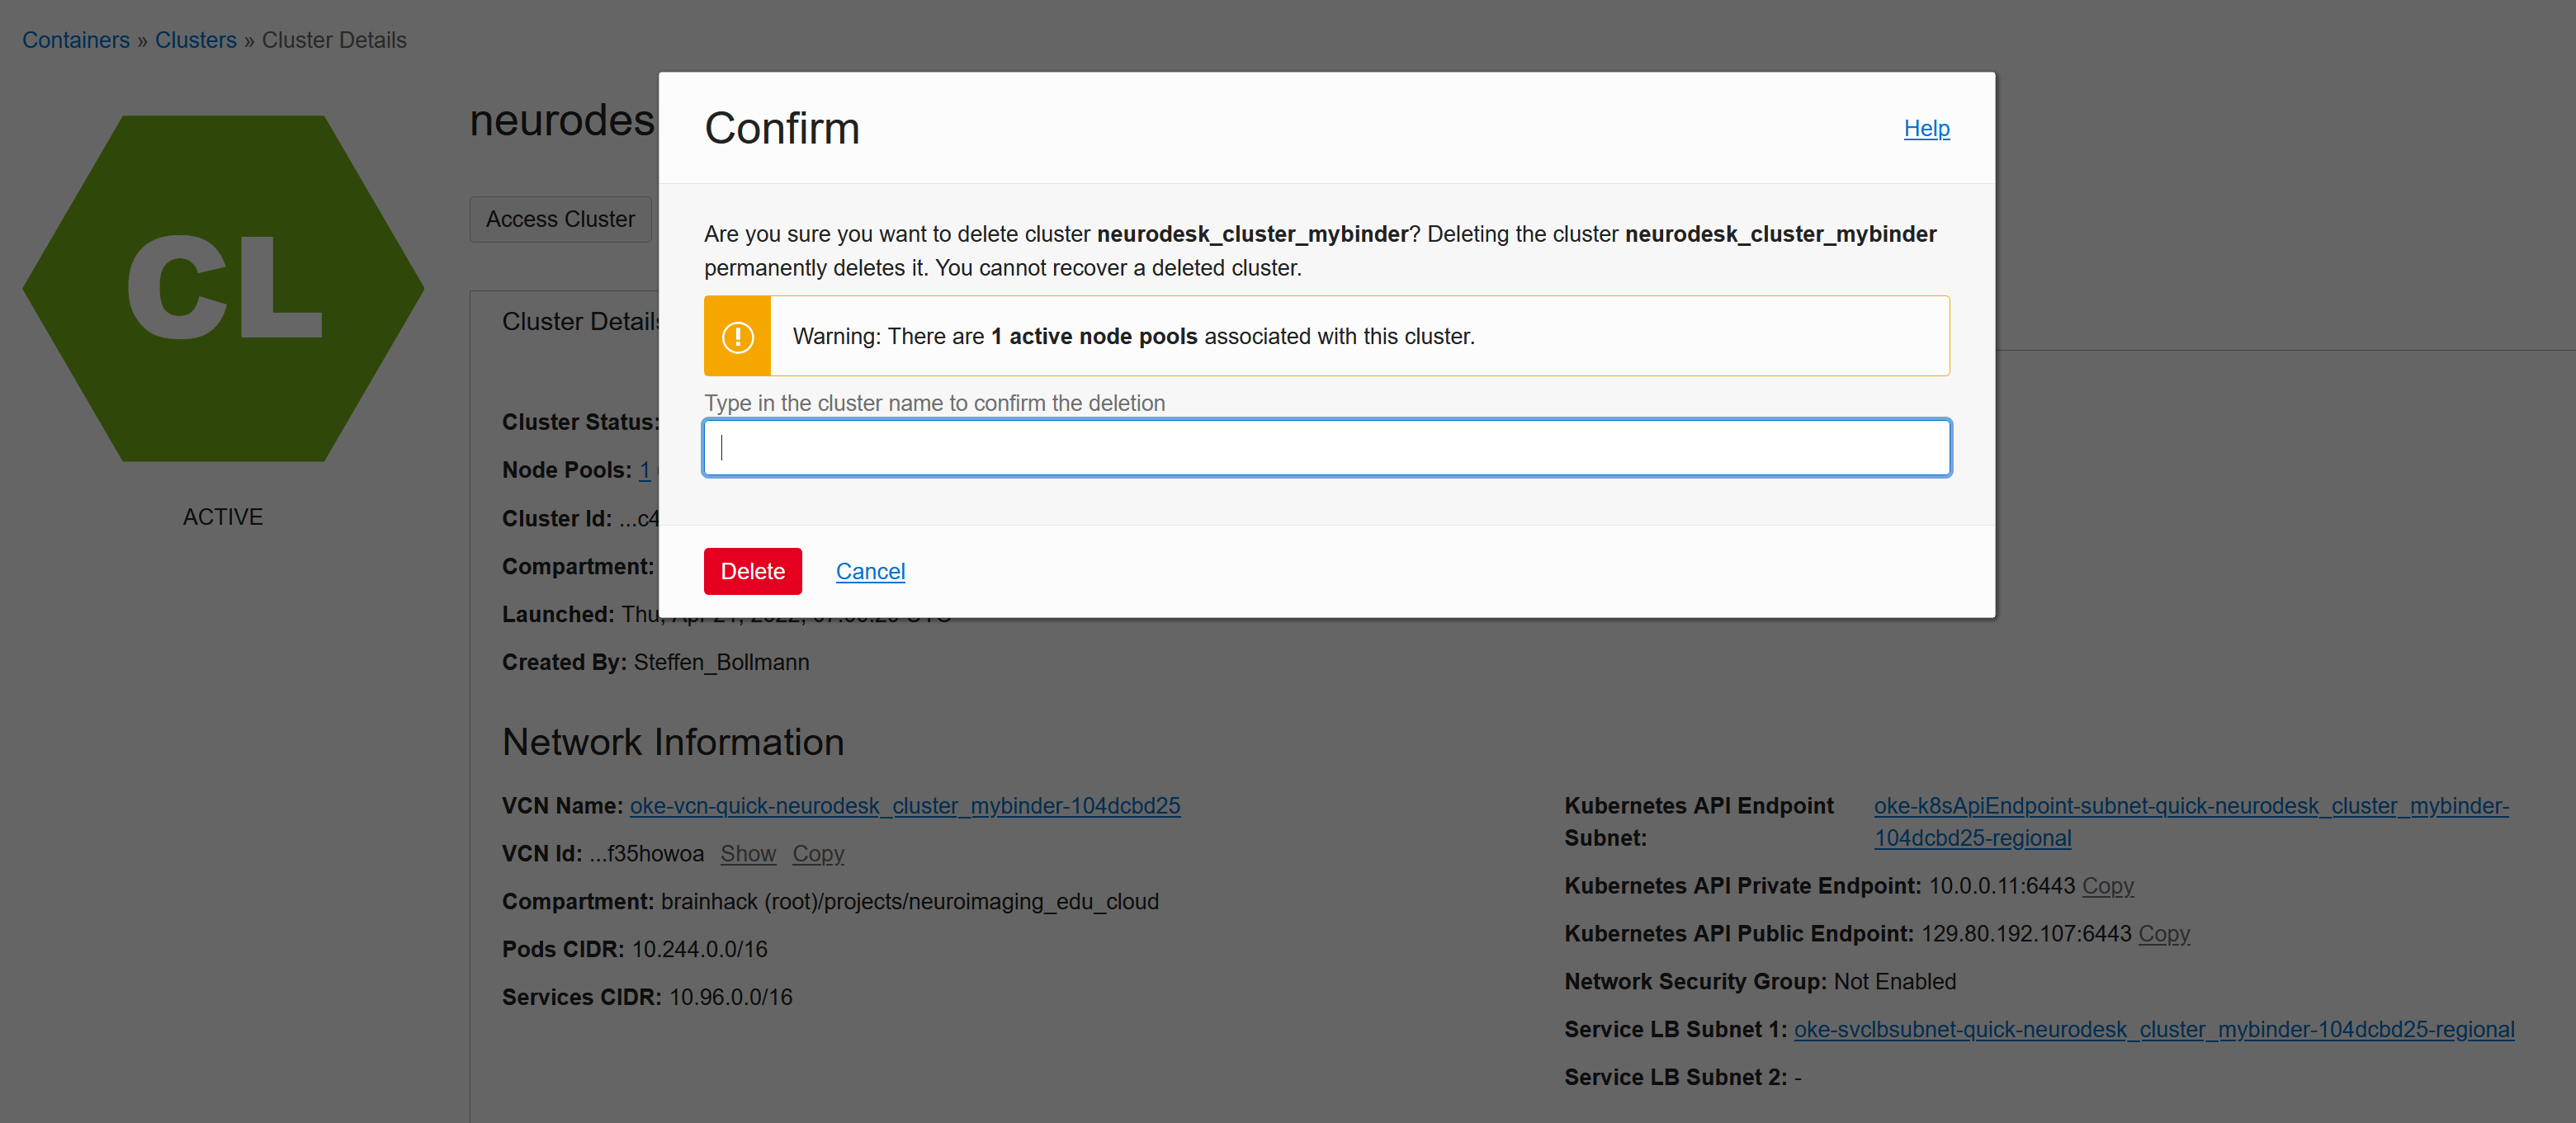Copy the Kubernetes API Public Endpoint
The image size is (2576, 1123).
coord(2164,933)
